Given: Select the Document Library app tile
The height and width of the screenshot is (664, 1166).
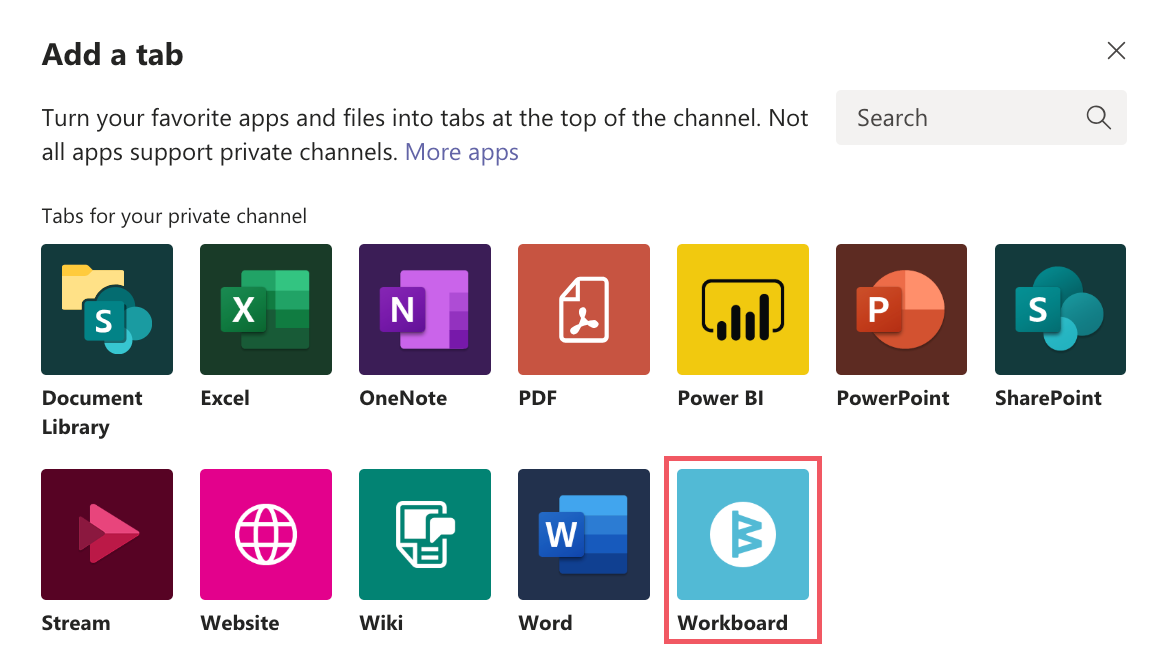Looking at the screenshot, I should coord(107,309).
